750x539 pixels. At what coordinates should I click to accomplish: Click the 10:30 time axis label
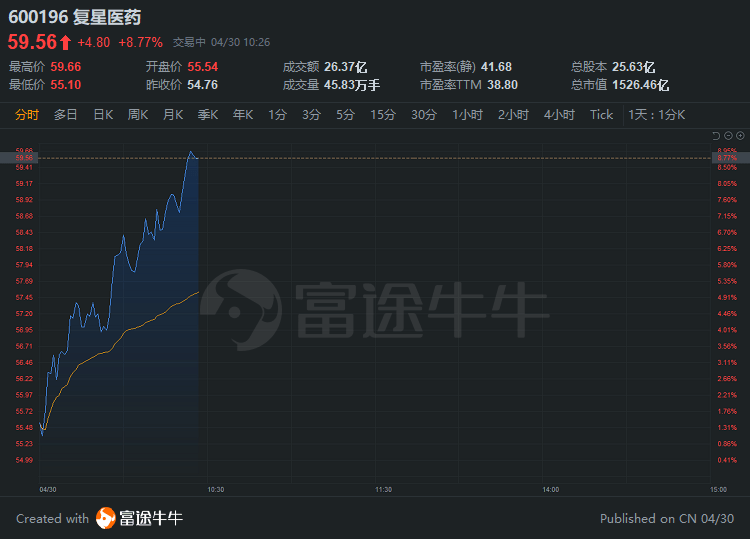(x=216, y=490)
